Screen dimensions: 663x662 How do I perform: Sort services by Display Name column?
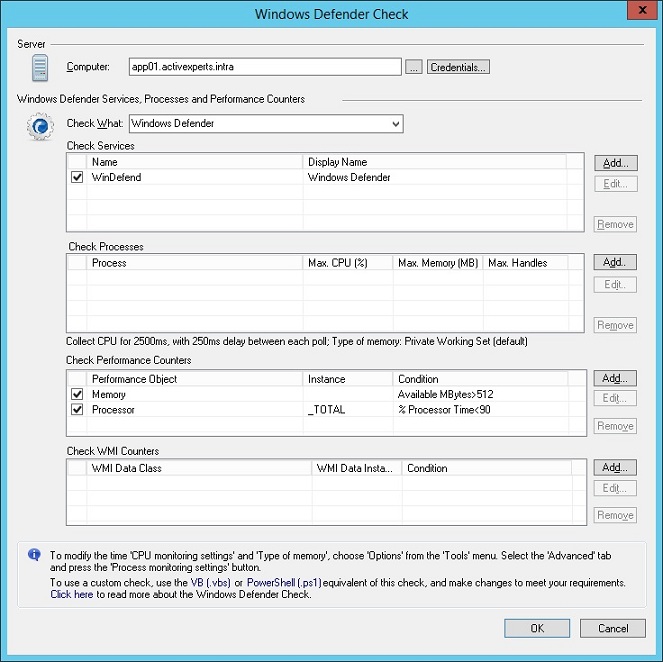pyautogui.click(x=435, y=162)
